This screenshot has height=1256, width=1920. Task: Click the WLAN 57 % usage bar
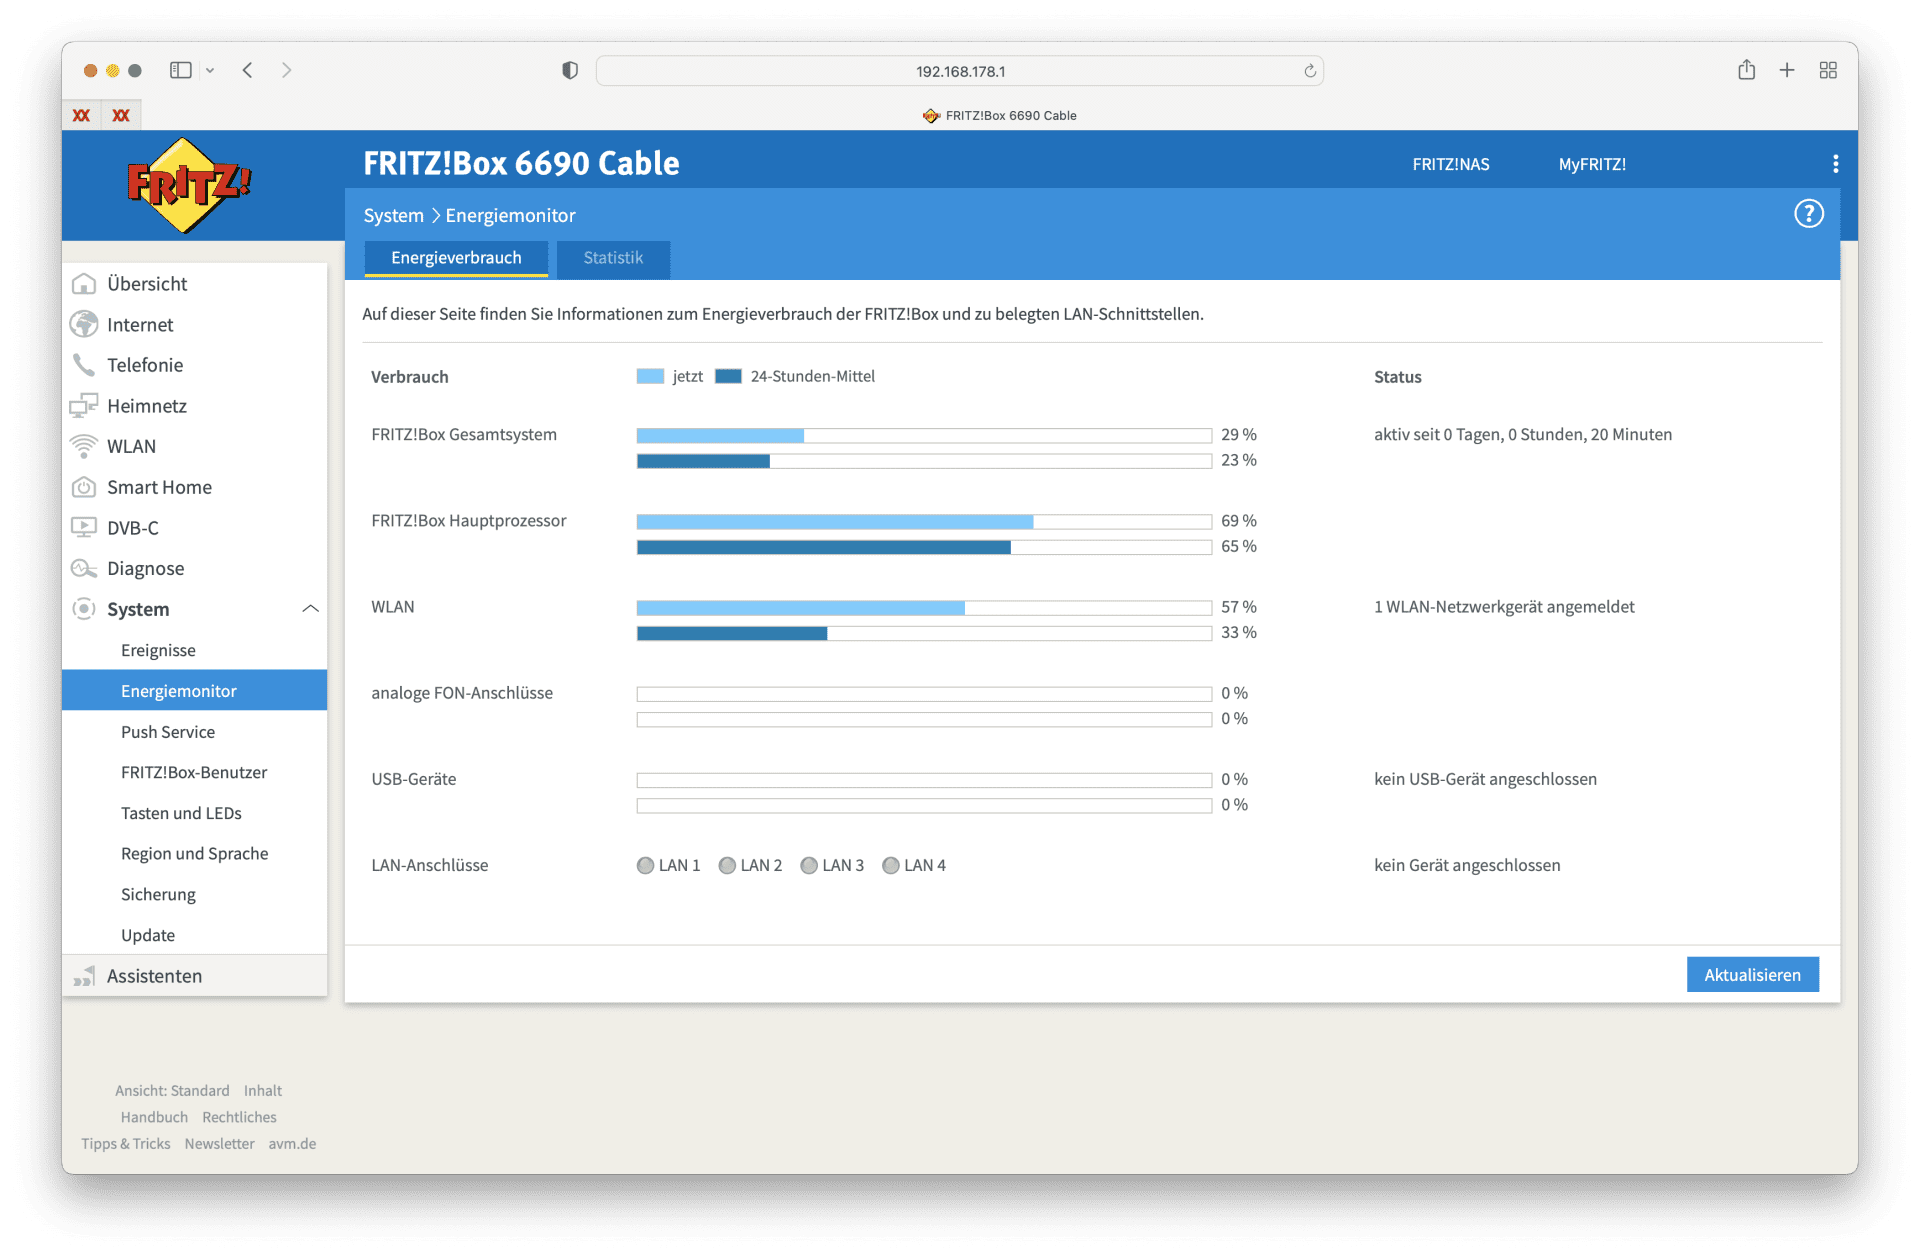tap(924, 608)
